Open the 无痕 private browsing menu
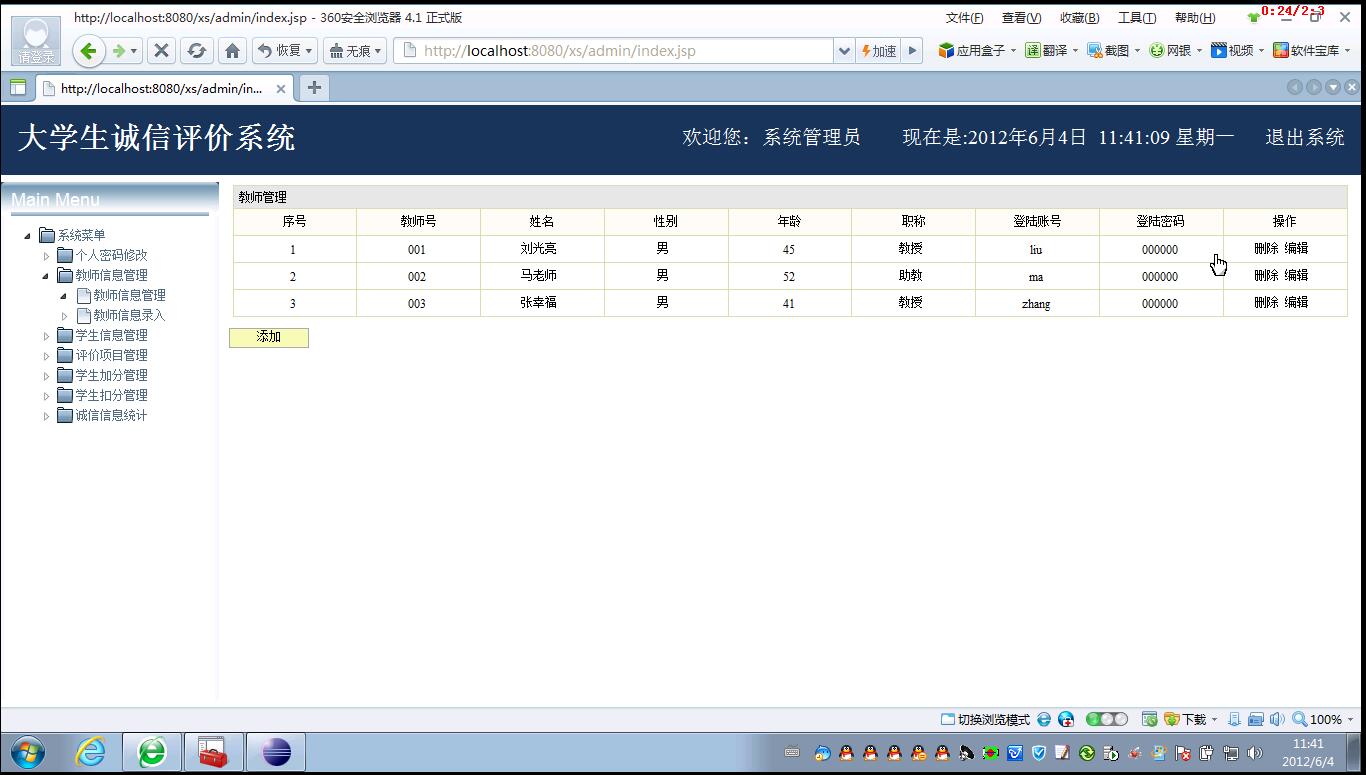 [355, 51]
